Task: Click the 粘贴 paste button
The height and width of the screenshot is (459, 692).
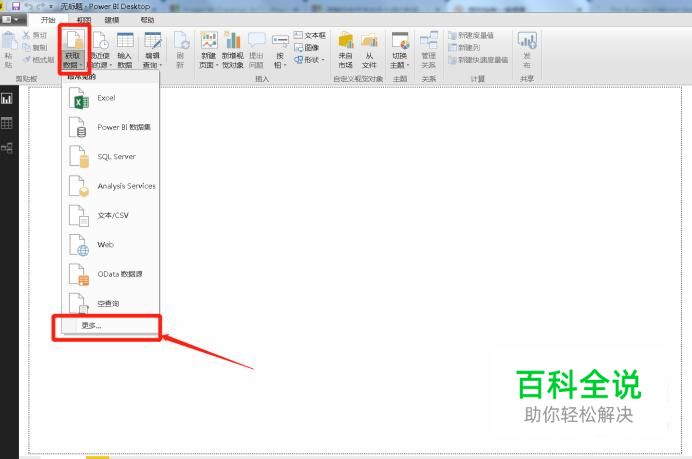Action: pos(9,49)
